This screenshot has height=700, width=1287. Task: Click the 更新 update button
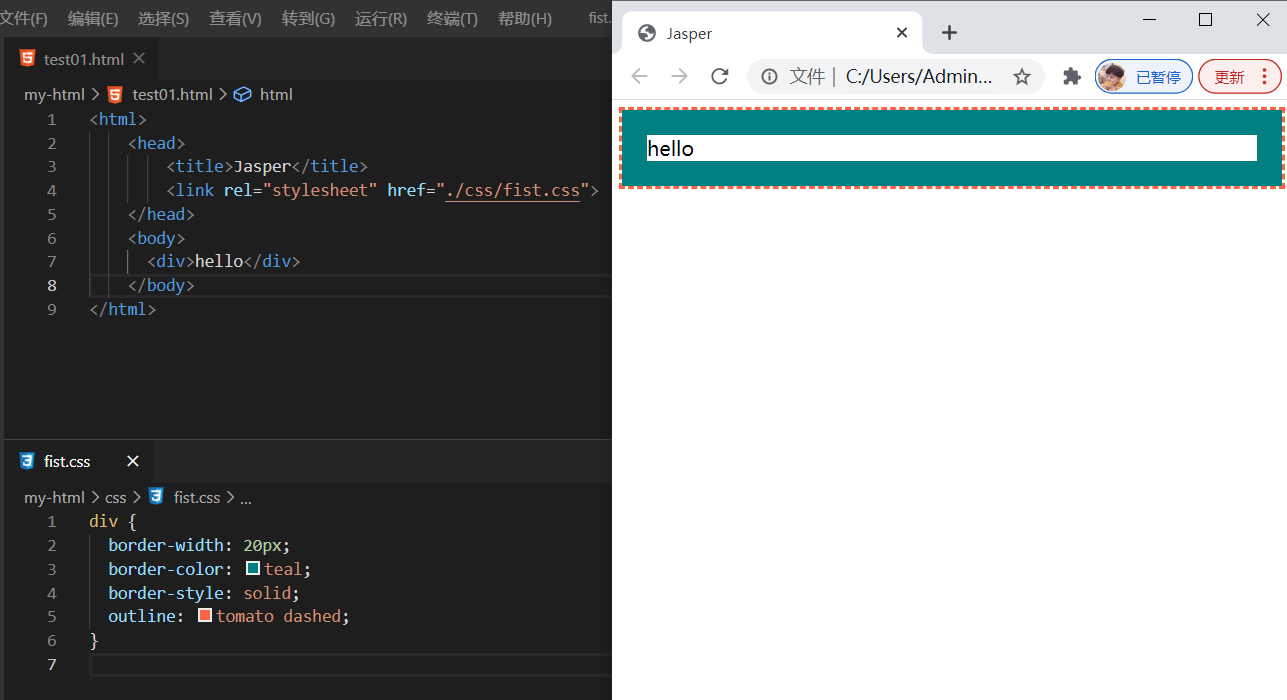(x=1230, y=77)
